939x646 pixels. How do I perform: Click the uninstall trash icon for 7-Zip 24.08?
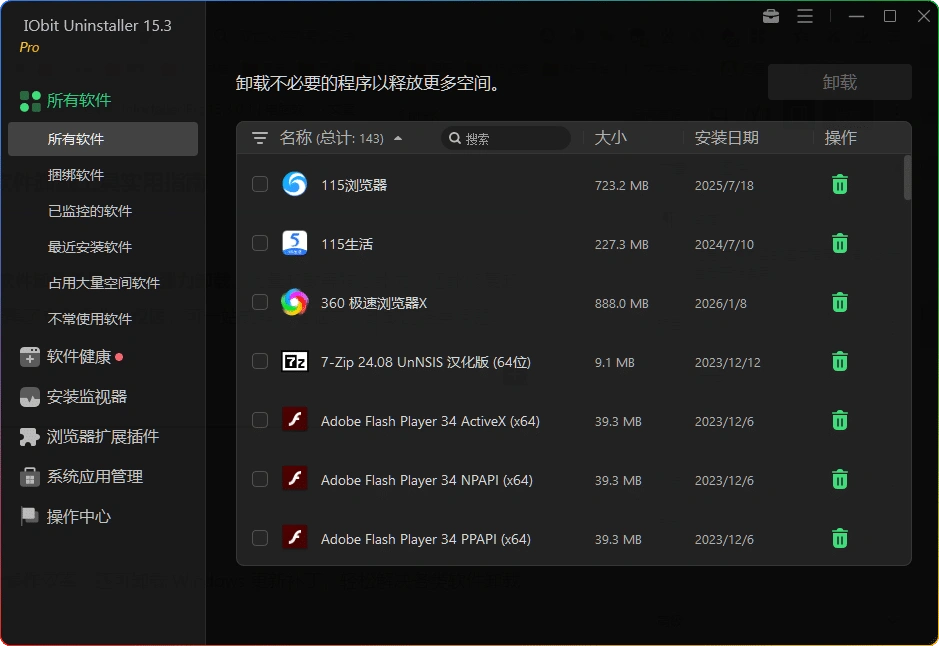pyautogui.click(x=839, y=361)
